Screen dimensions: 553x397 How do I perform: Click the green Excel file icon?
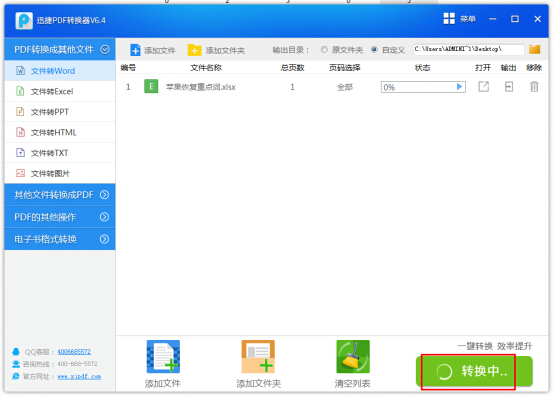(x=151, y=86)
